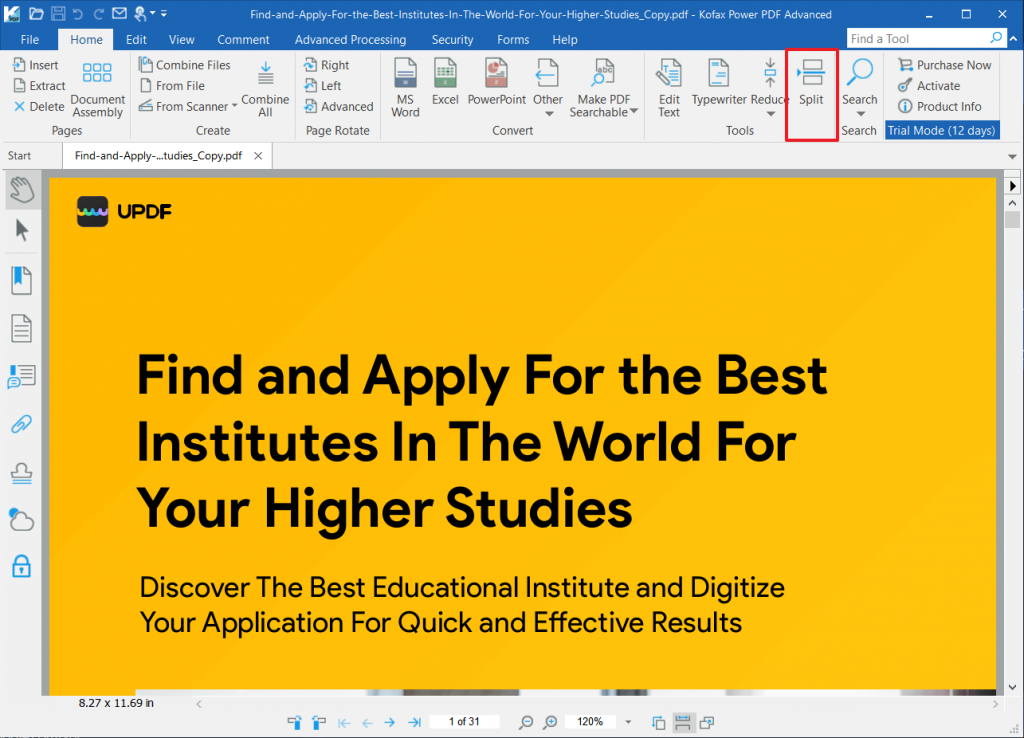Click the Combine All button
Screen dimensions: 1024x738
tap(265, 90)
